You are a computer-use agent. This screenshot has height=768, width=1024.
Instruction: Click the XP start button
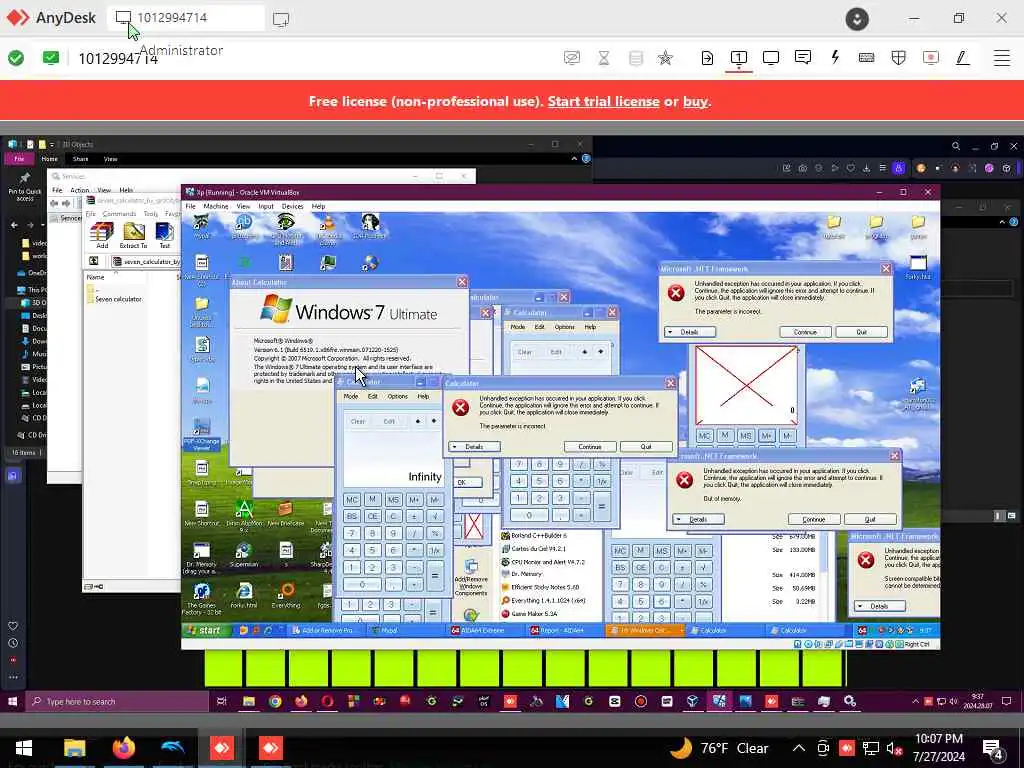204,630
